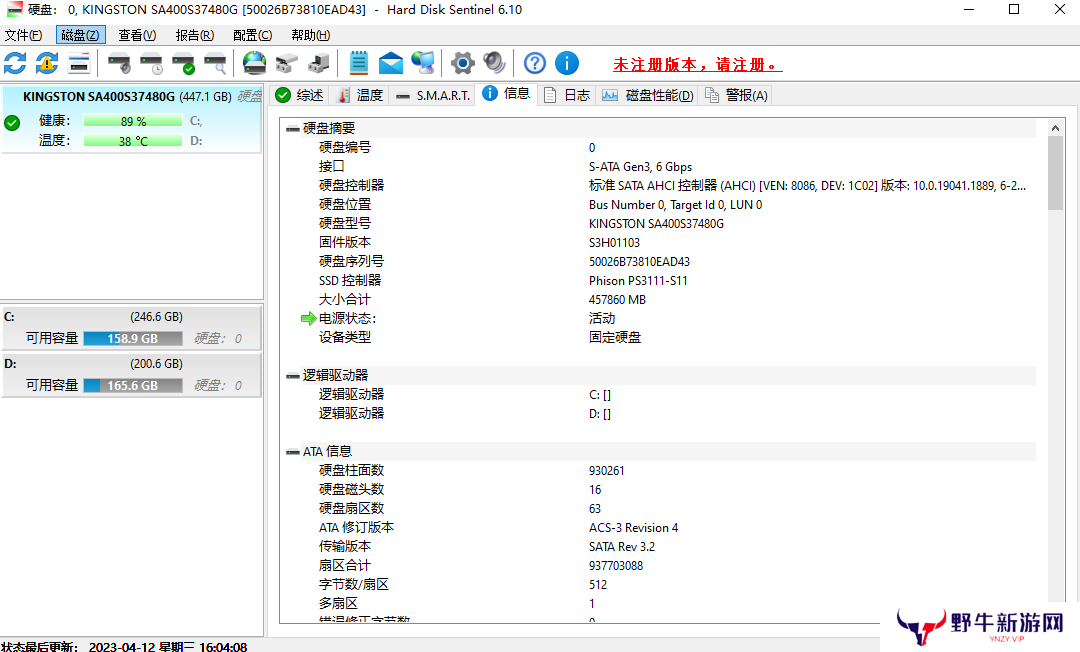This screenshot has height=652, width=1080.
Task: Collapse the ATA 信息 section
Action: tap(293, 452)
